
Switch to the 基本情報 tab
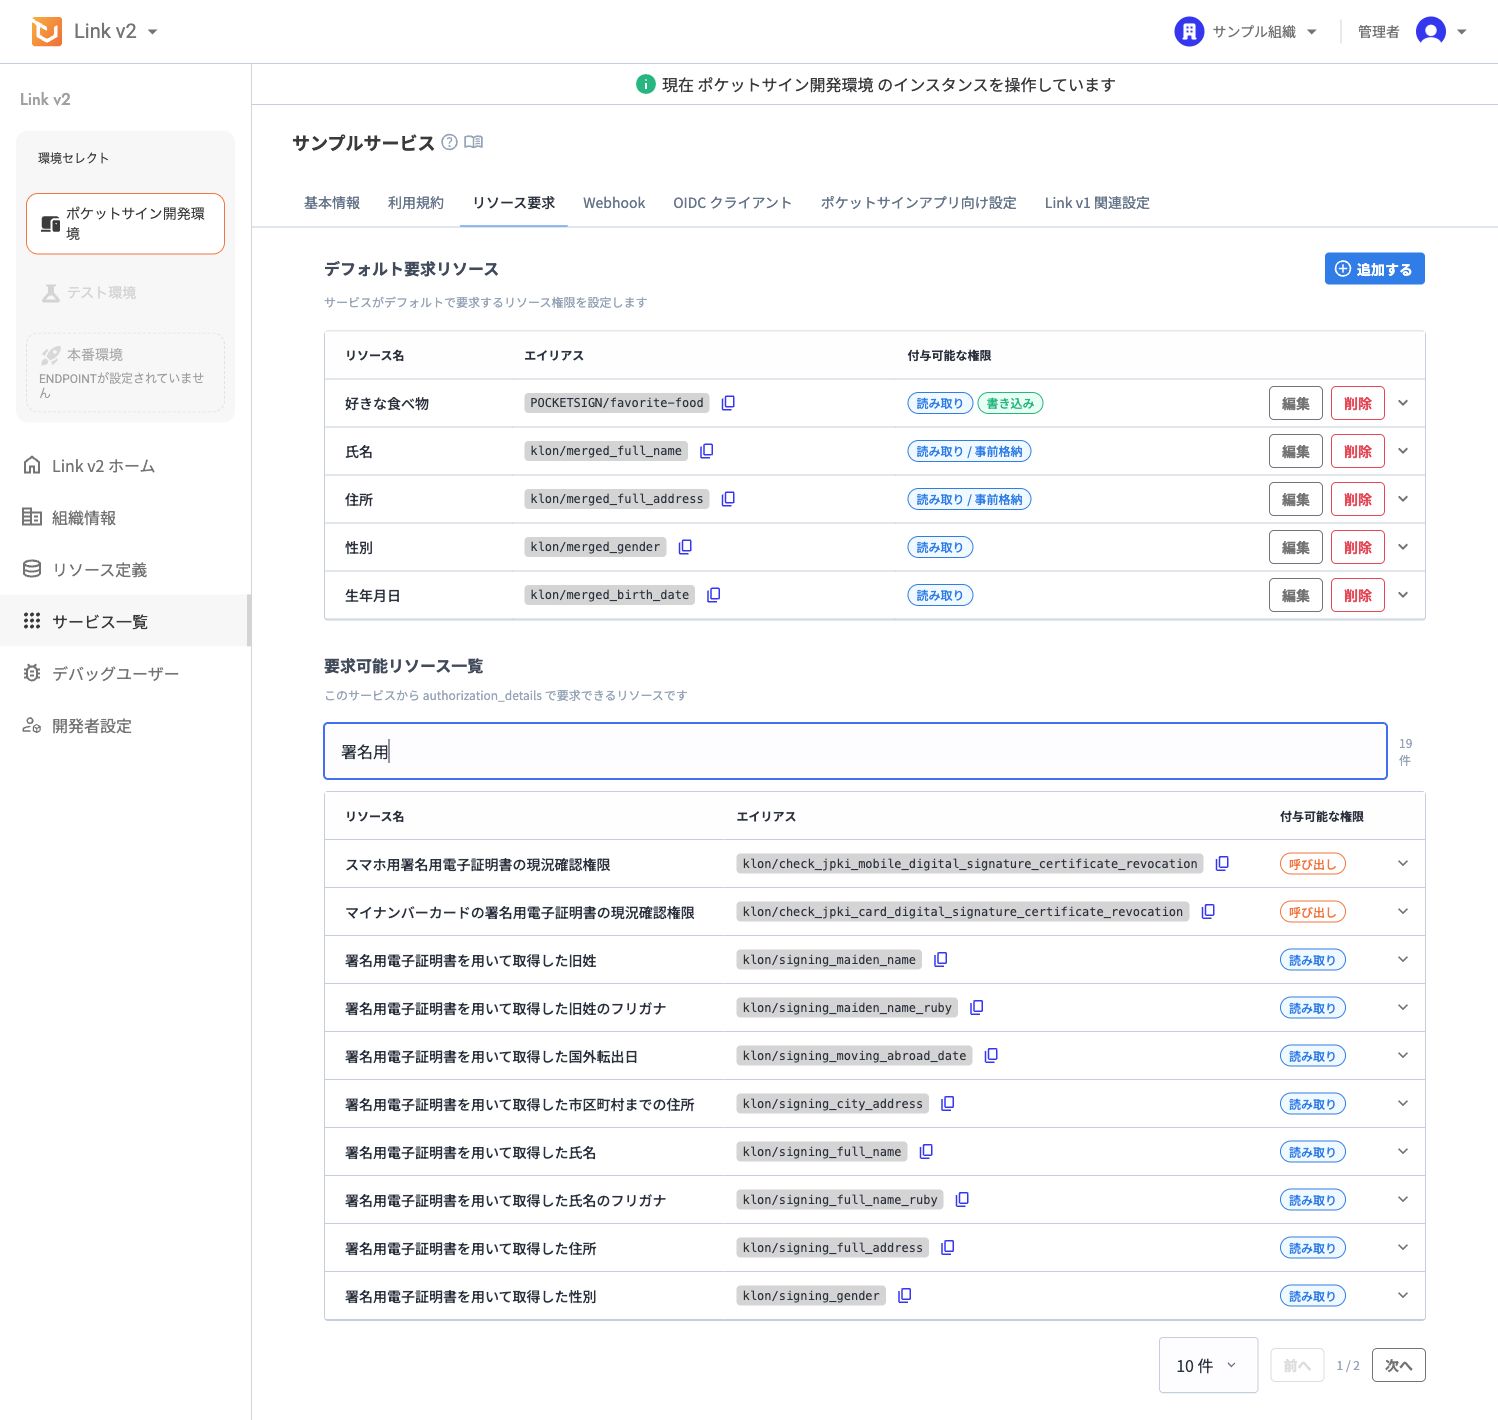pos(332,203)
